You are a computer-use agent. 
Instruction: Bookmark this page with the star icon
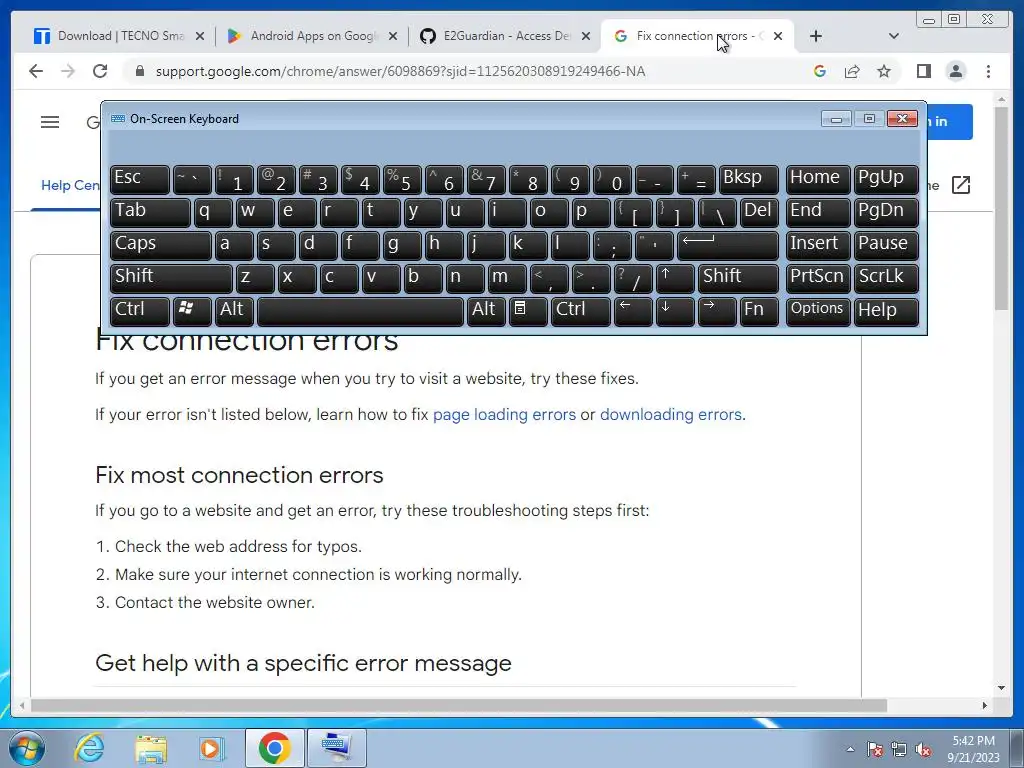coord(884,71)
